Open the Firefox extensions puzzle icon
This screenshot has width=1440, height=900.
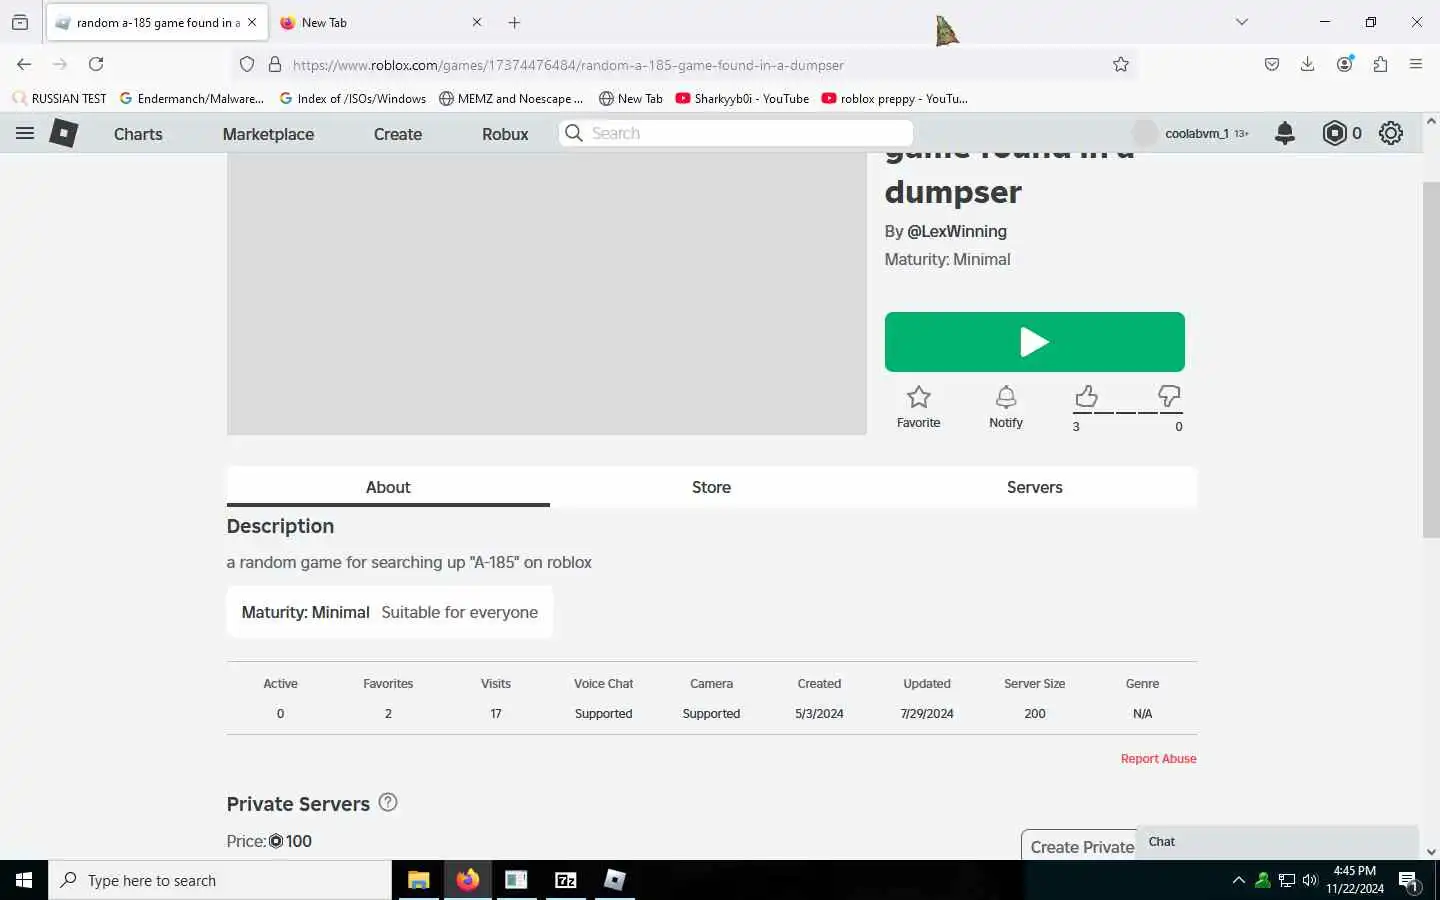[x=1380, y=64]
